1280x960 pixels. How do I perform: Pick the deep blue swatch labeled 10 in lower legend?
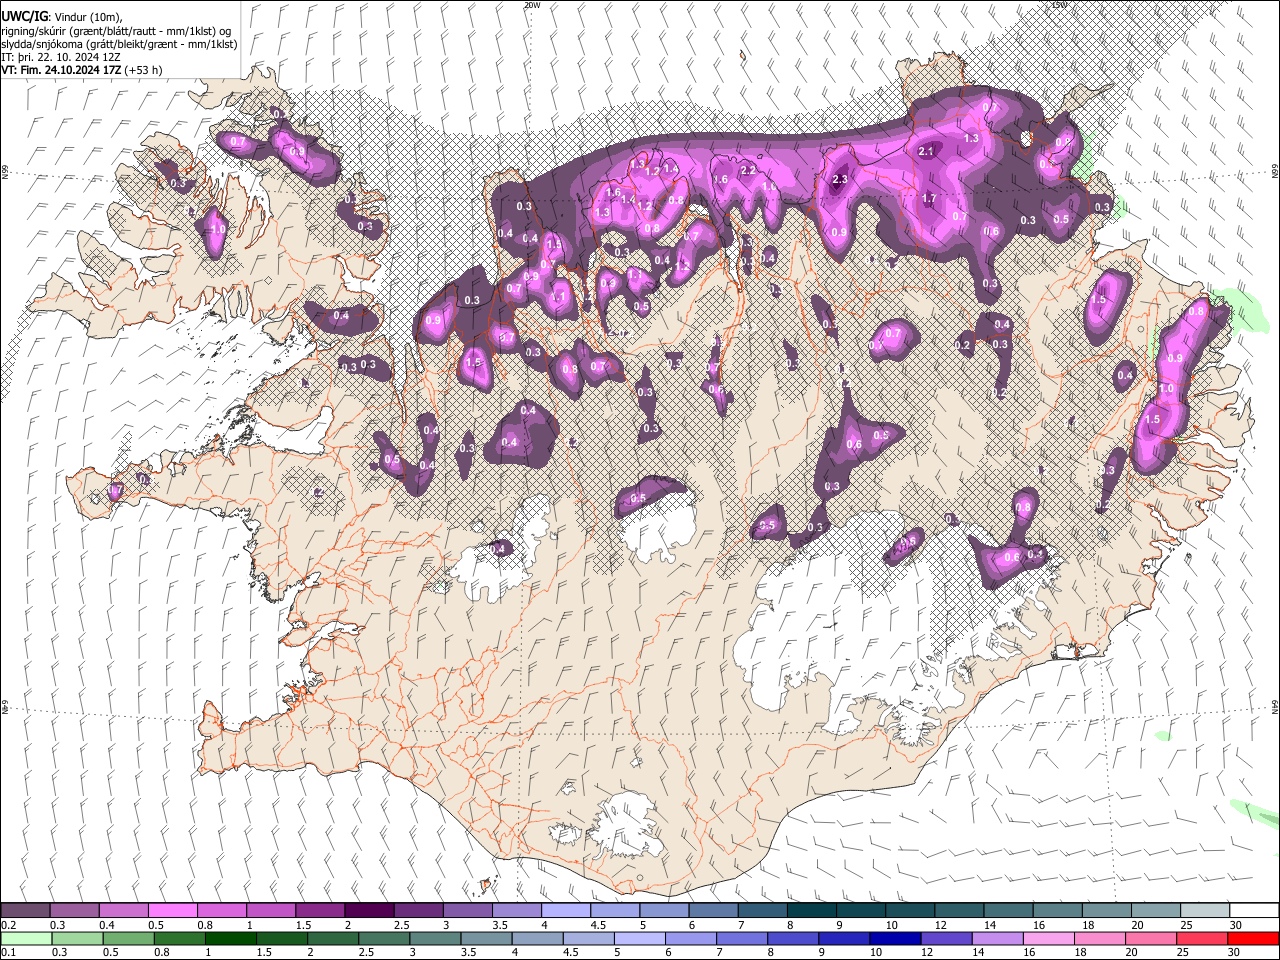coord(894,938)
